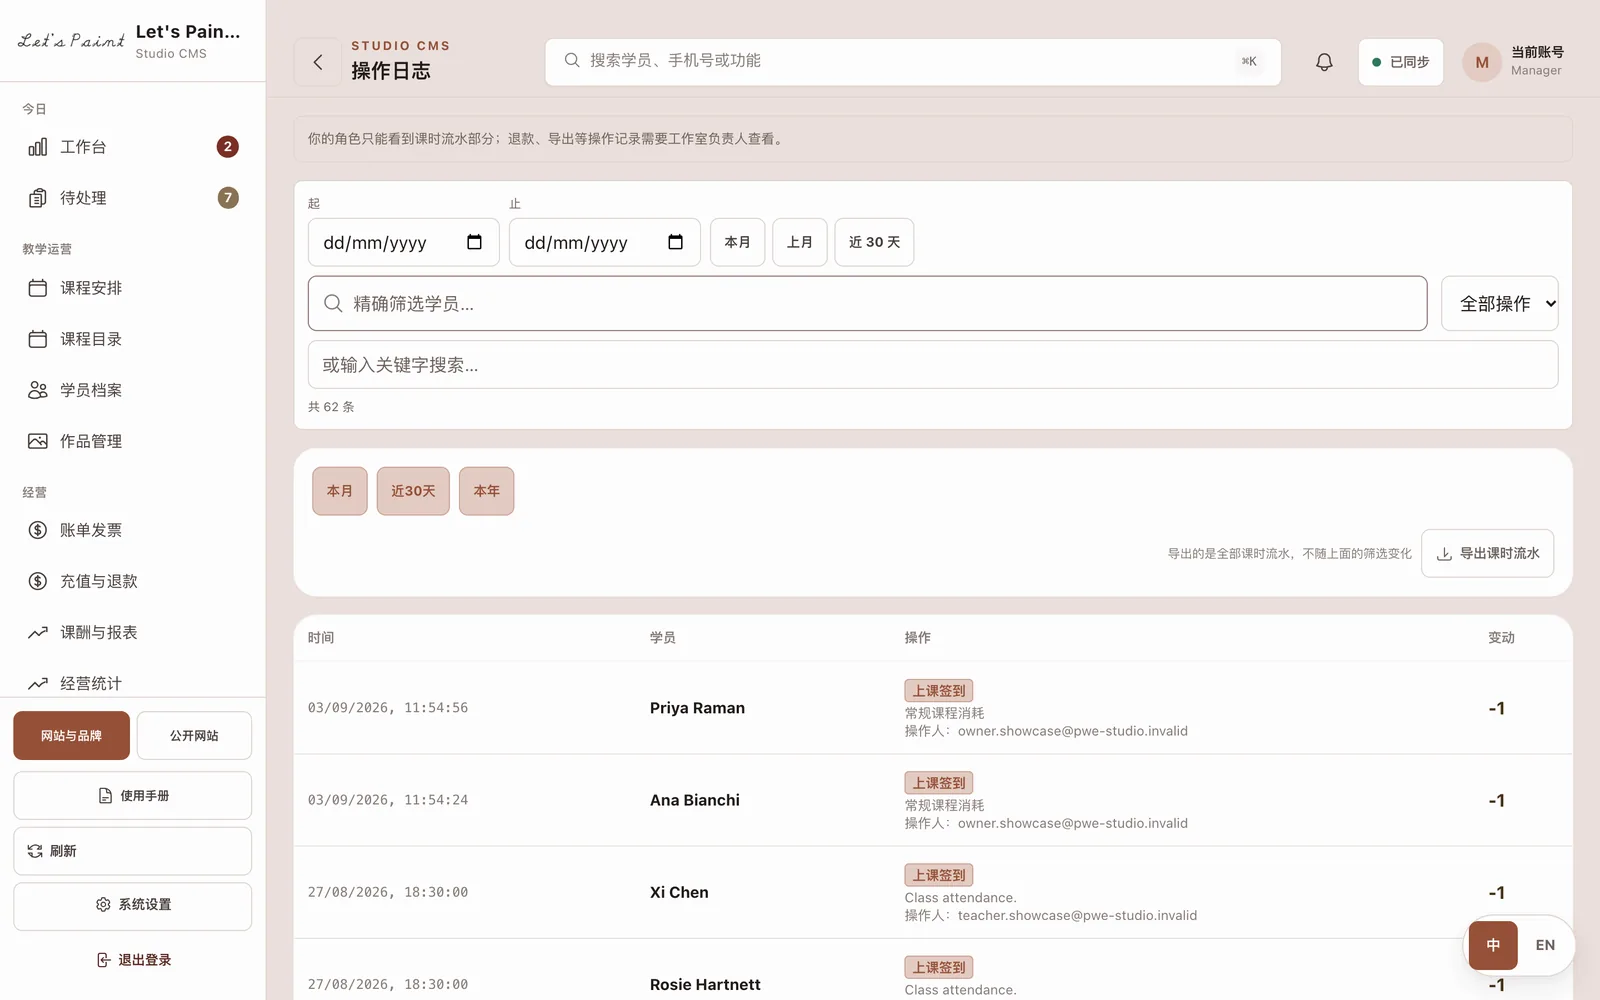Open 工作台 in the sidebar
Screen dimensions: 1600x1000
pos(133,147)
